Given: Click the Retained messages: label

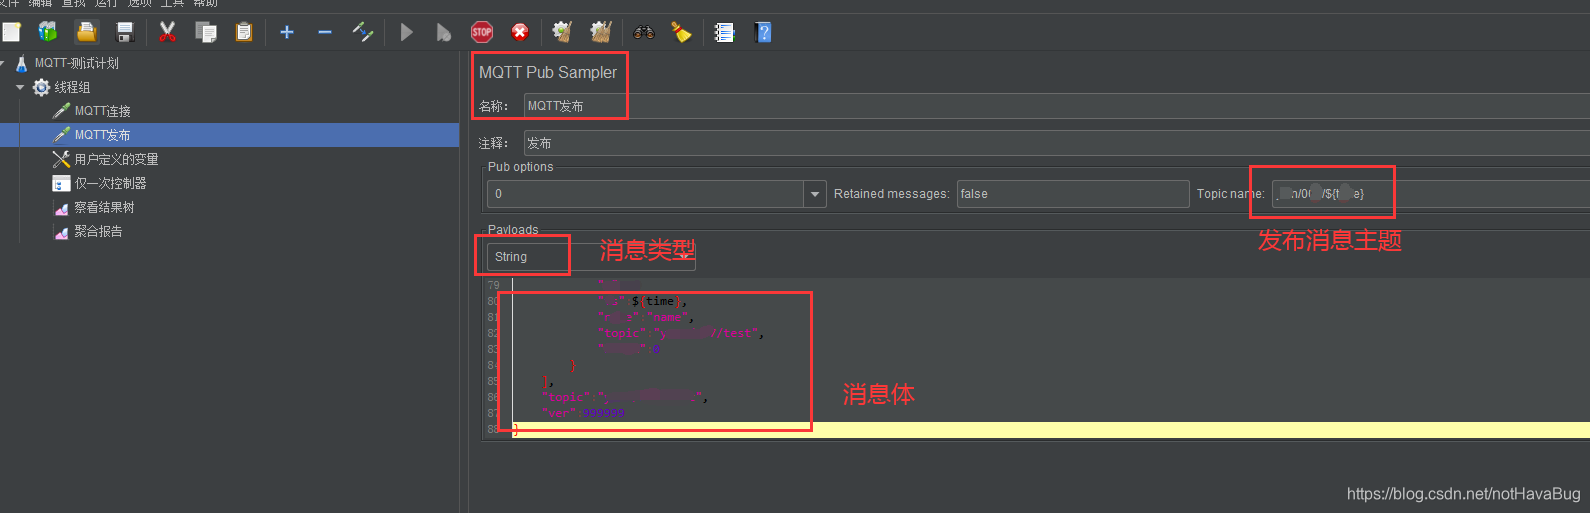Looking at the screenshot, I should click(891, 194).
